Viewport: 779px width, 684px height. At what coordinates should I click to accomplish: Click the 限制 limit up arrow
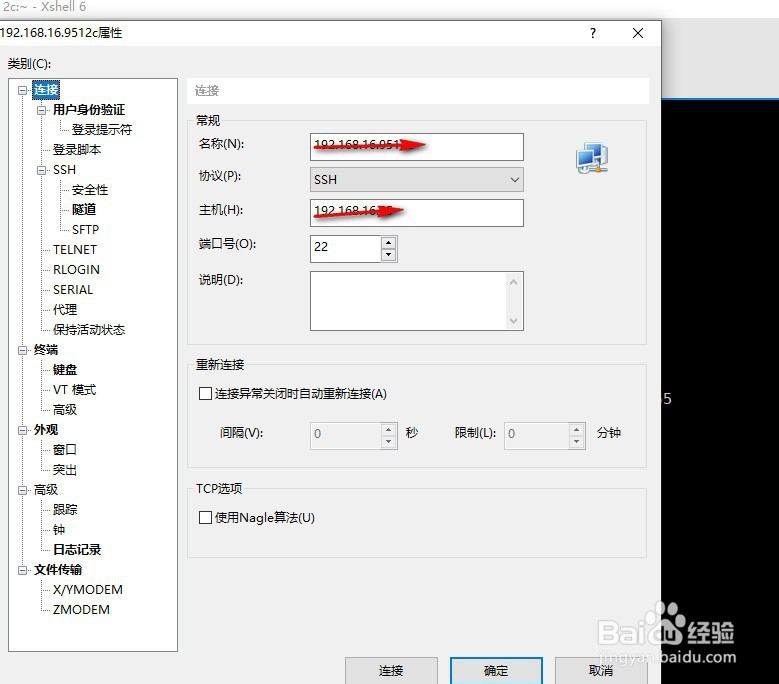click(x=576, y=429)
